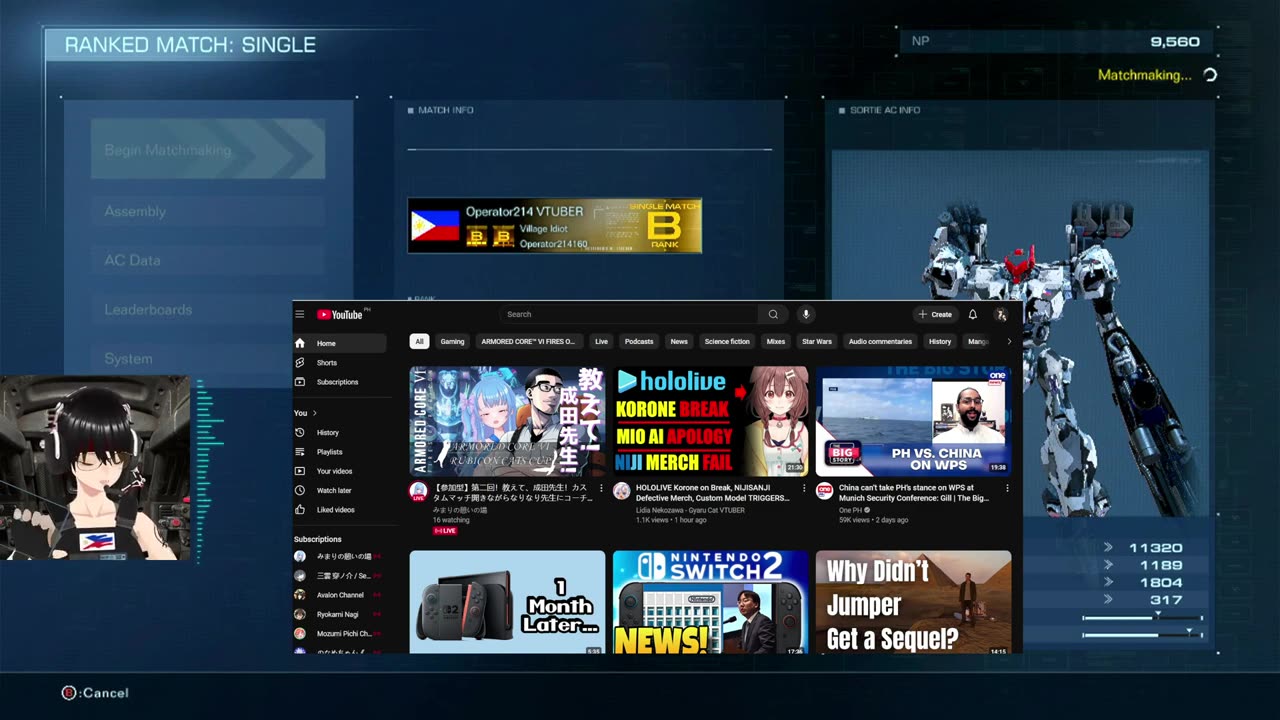Click the HOLOLIVE Korone on Break title
This screenshot has height=720, width=1280.
point(714,493)
